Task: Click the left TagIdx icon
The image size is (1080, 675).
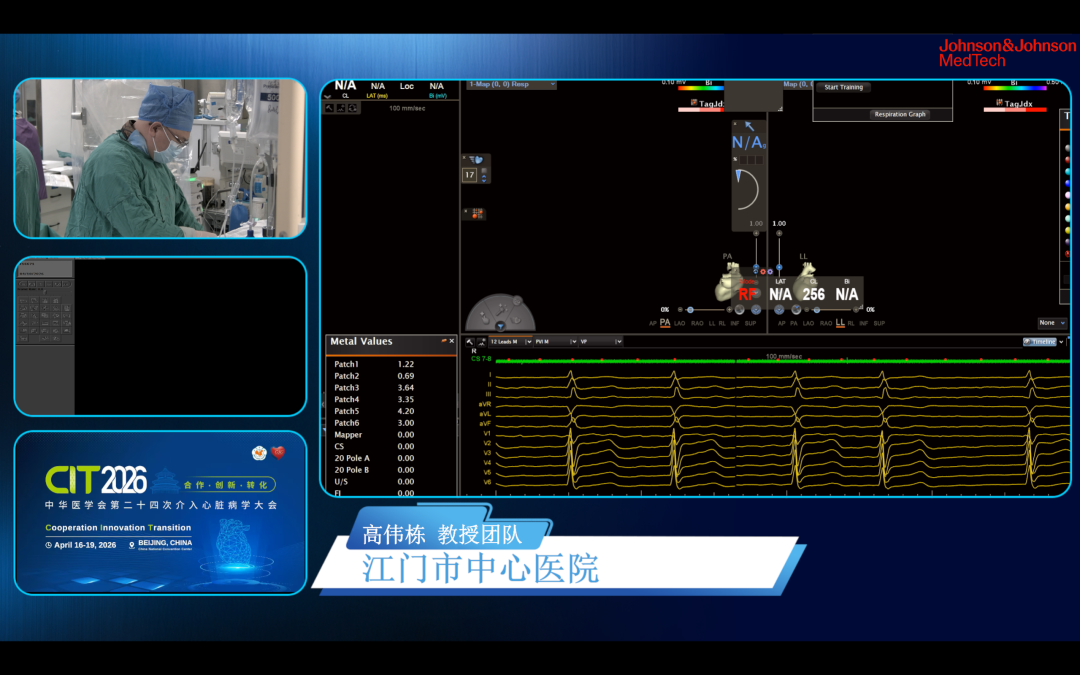Action: pyautogui.click(x=694, y=103)
